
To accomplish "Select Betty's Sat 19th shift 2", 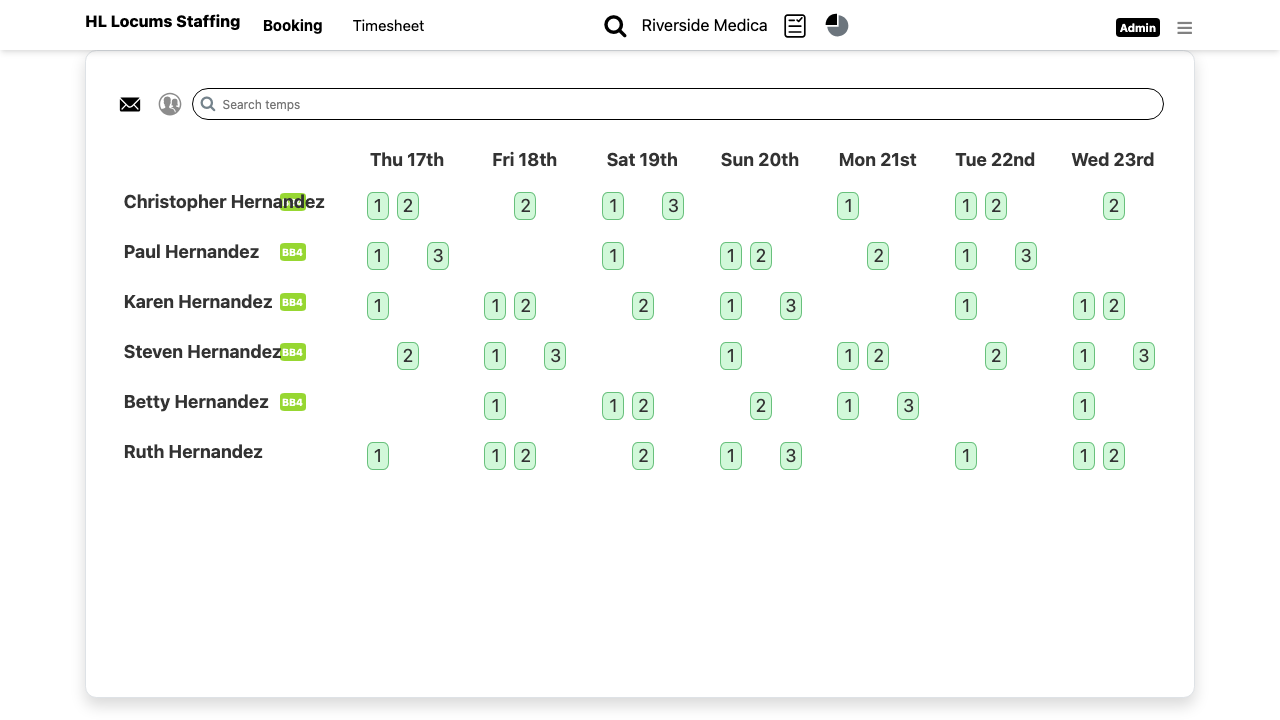I will tap(643, 406).
